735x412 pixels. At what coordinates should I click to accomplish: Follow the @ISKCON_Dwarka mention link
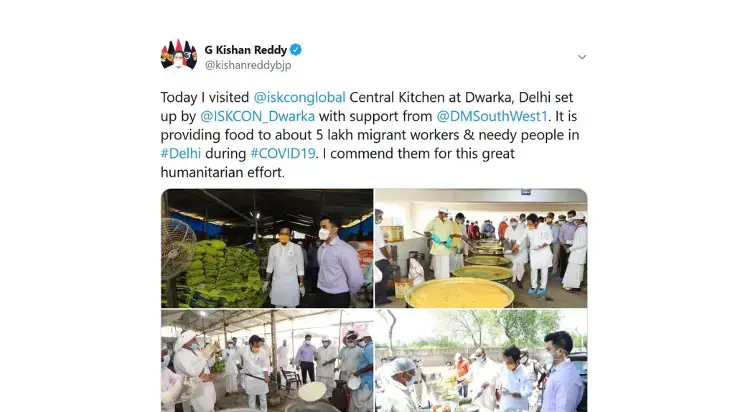click(x=257, y=116)
